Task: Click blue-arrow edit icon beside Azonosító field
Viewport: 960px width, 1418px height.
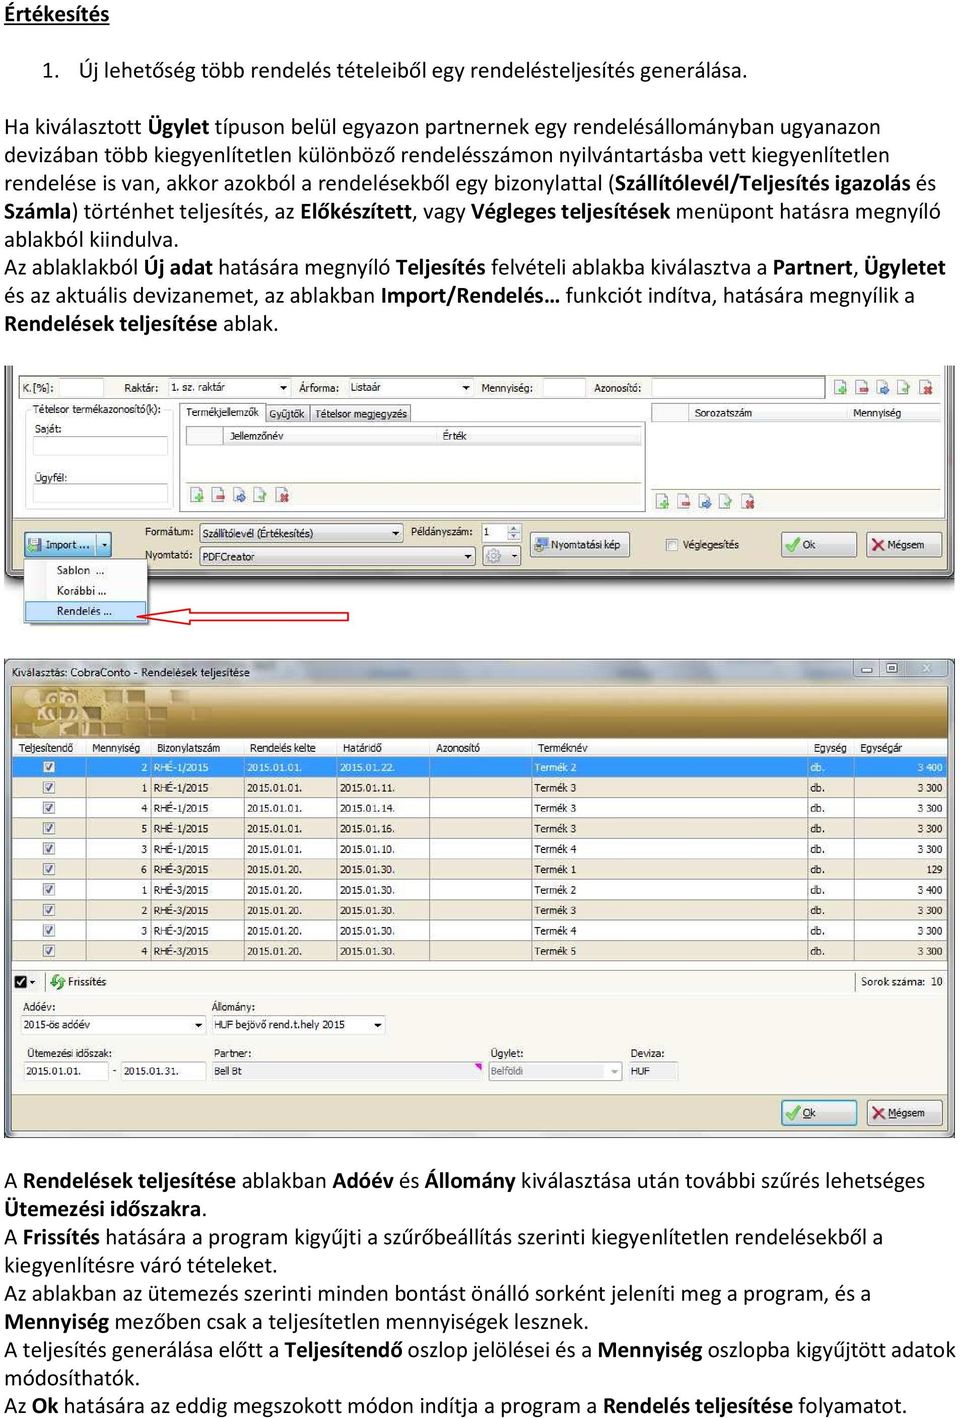Action: pos(883,387)
